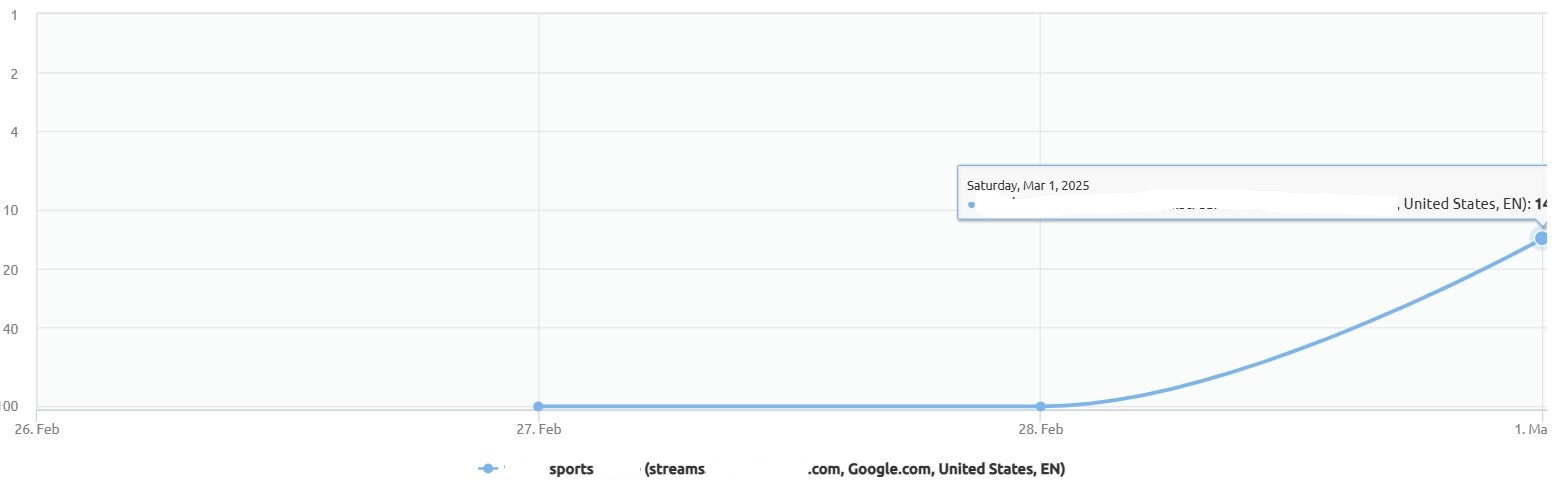Click the data point at 28 Feb
This screenshot has height=486, width=1565.
pos(1040,406)
